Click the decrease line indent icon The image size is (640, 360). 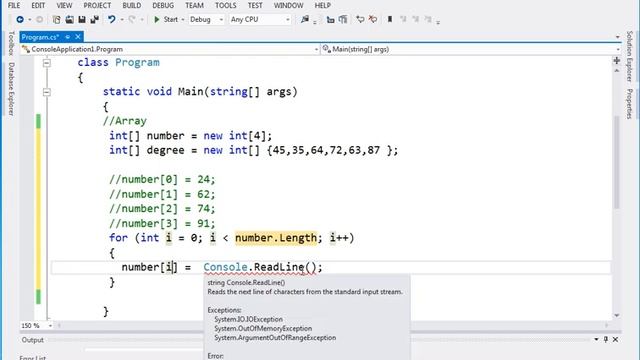pos(330,19)
